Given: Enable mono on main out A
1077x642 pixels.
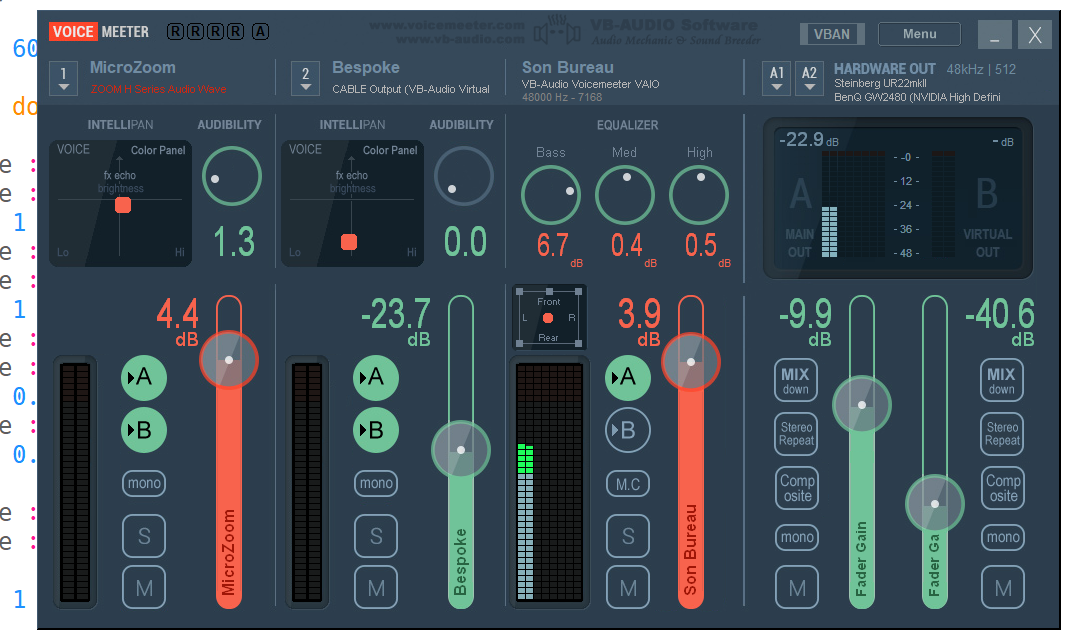Looking at the screenshot, I should 797,537.
